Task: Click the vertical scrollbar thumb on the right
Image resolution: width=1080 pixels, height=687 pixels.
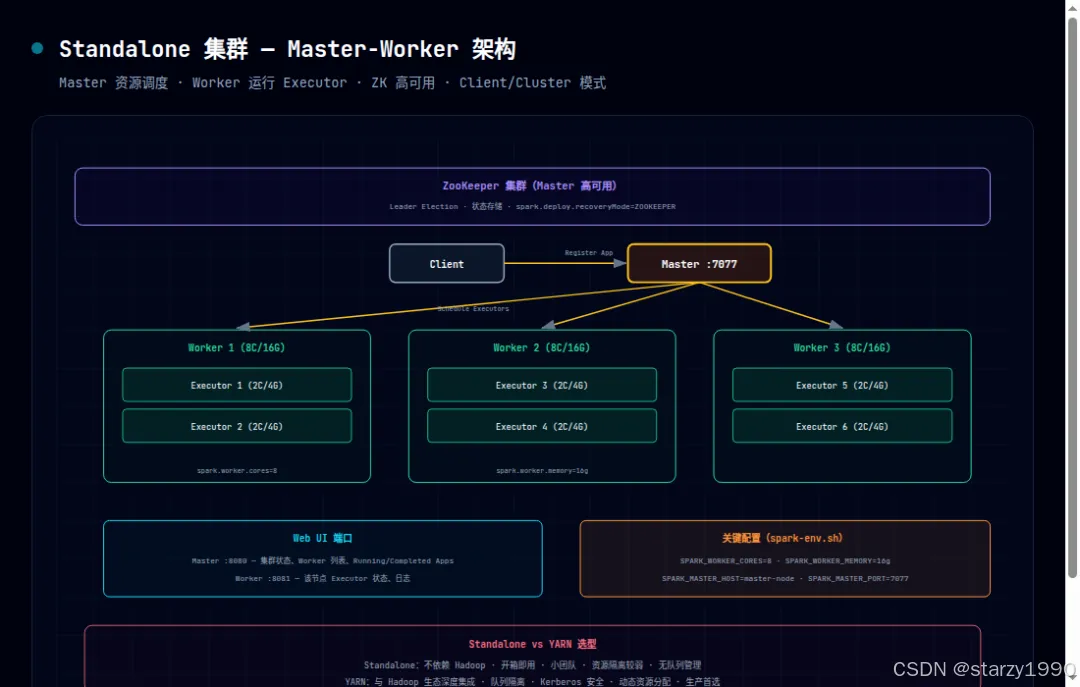Action: [x=1072, y=296]
